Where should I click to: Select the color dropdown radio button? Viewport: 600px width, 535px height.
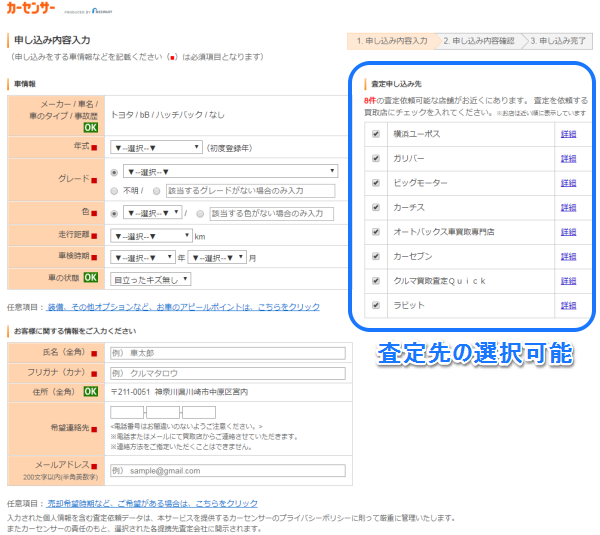tap(114, 214)
